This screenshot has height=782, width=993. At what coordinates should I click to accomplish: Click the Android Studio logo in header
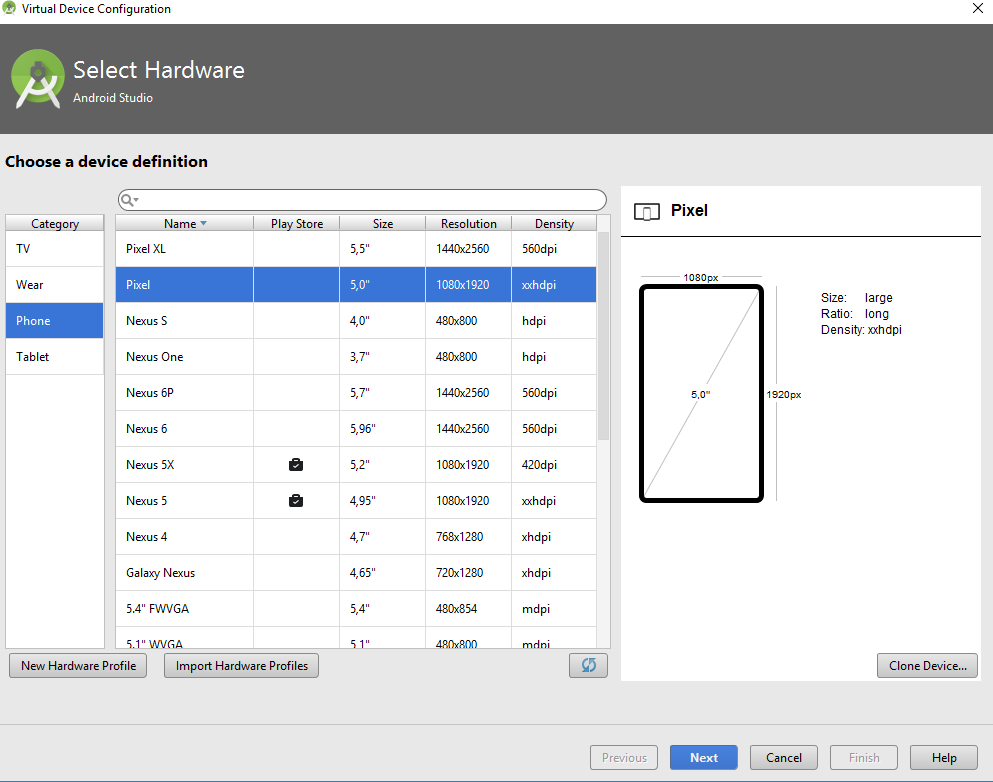tap(38, 79)
